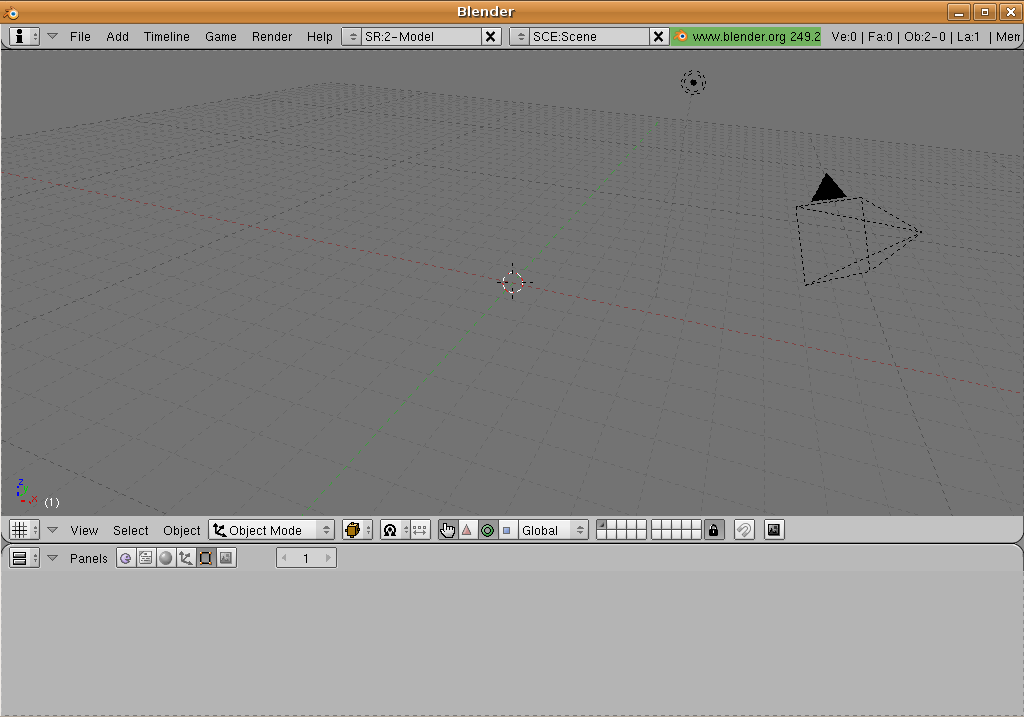This screenshot has height=718, width=1024.
Task: Open the Render menu
Action: (272, 37)
